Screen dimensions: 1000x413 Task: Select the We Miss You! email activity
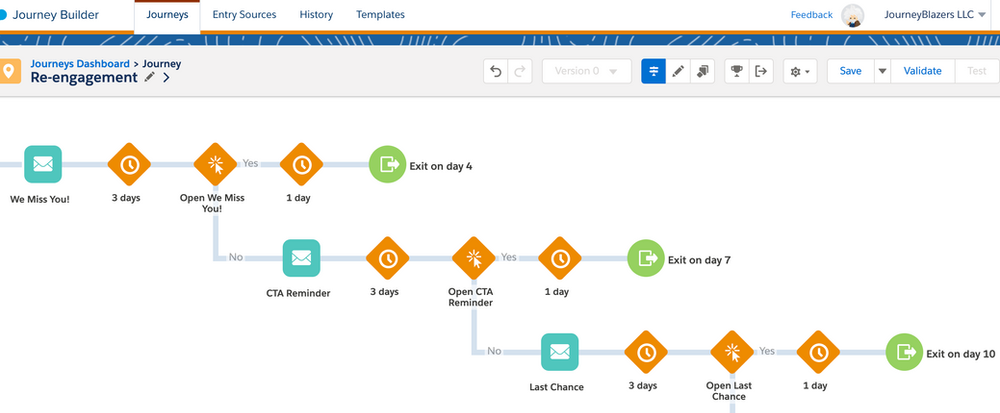point(43,164)
